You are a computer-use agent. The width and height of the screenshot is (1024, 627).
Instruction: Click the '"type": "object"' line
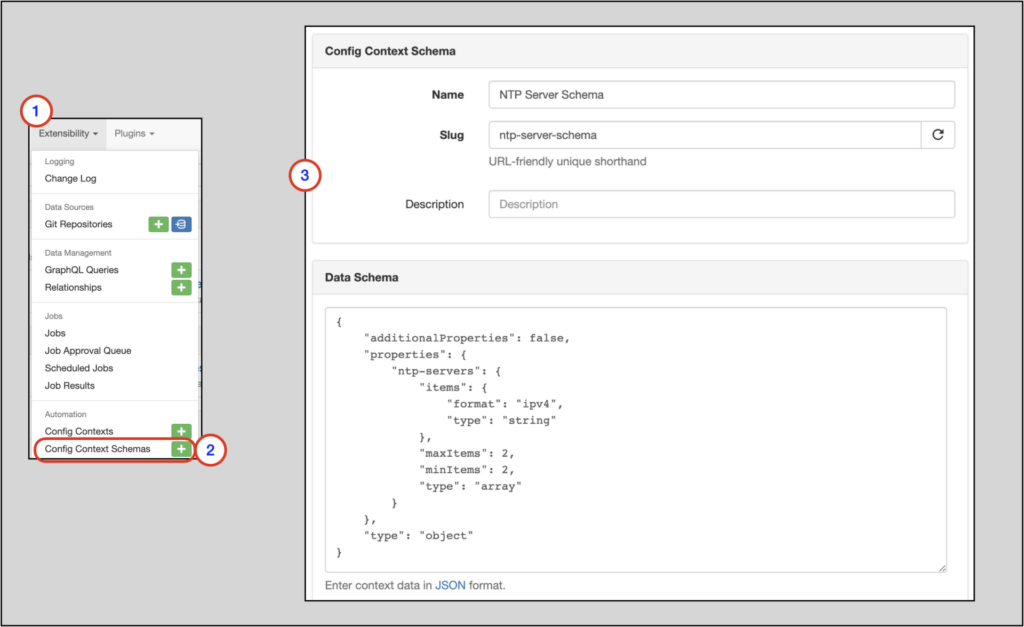click(x=418, y=536)
